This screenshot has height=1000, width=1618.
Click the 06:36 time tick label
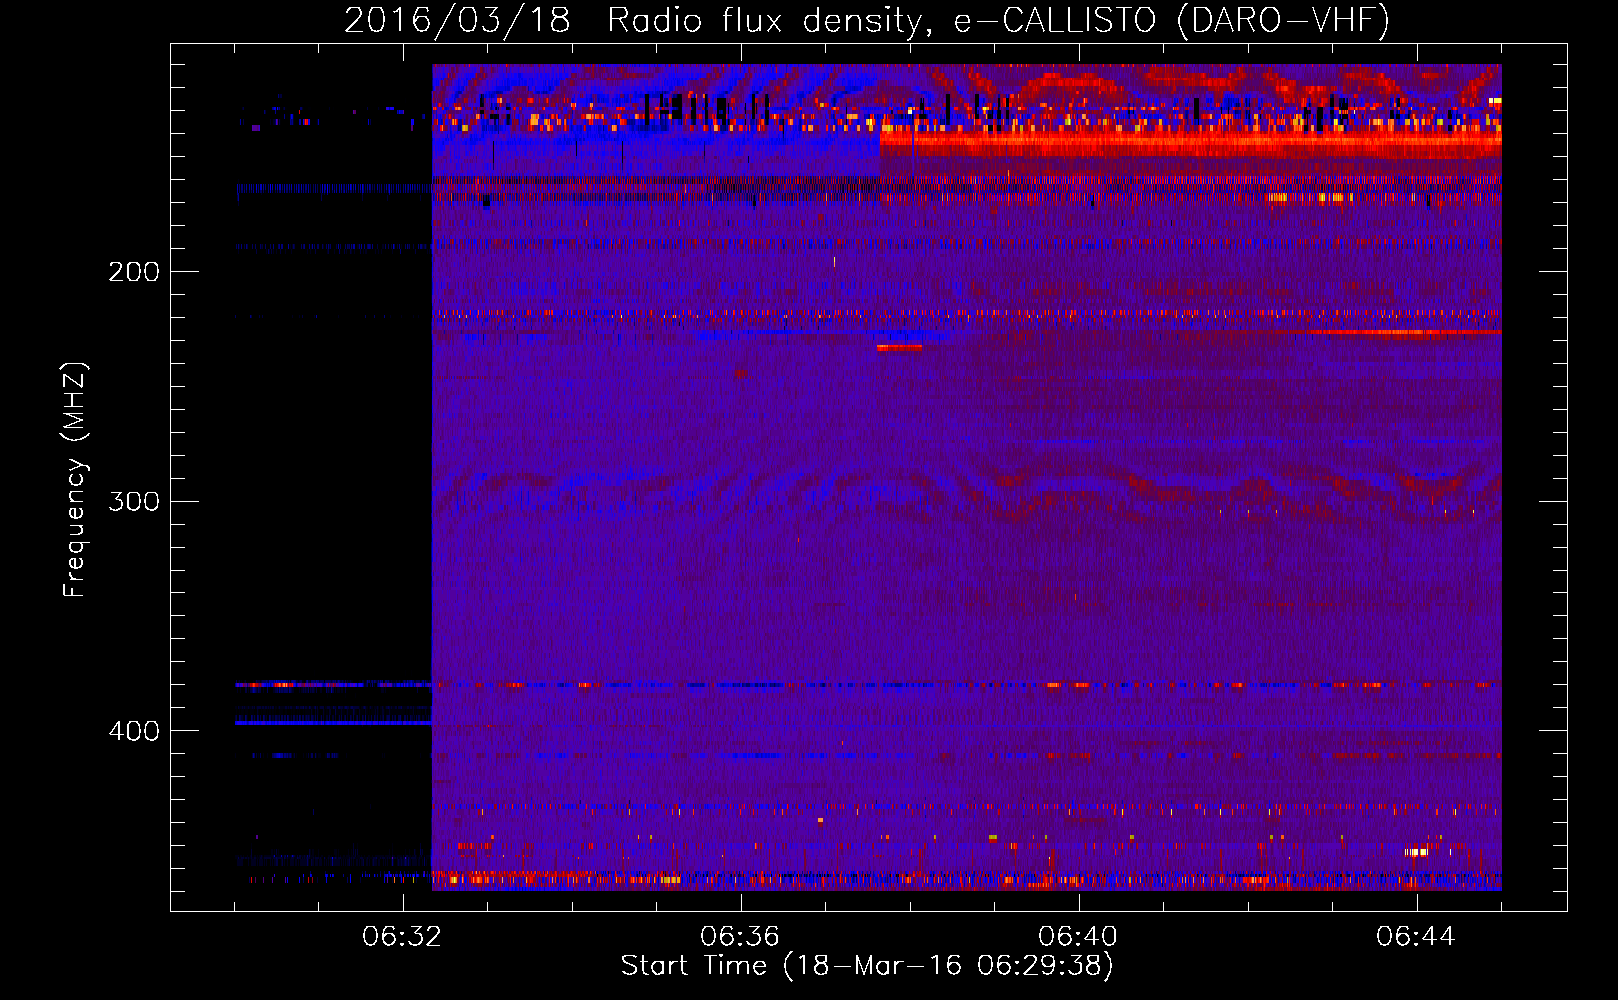click(740, 937)
